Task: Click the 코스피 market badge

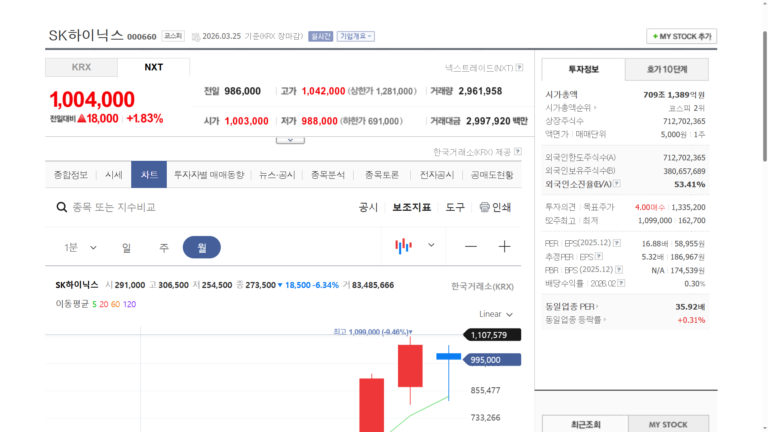Action: [x=173, y=36]
